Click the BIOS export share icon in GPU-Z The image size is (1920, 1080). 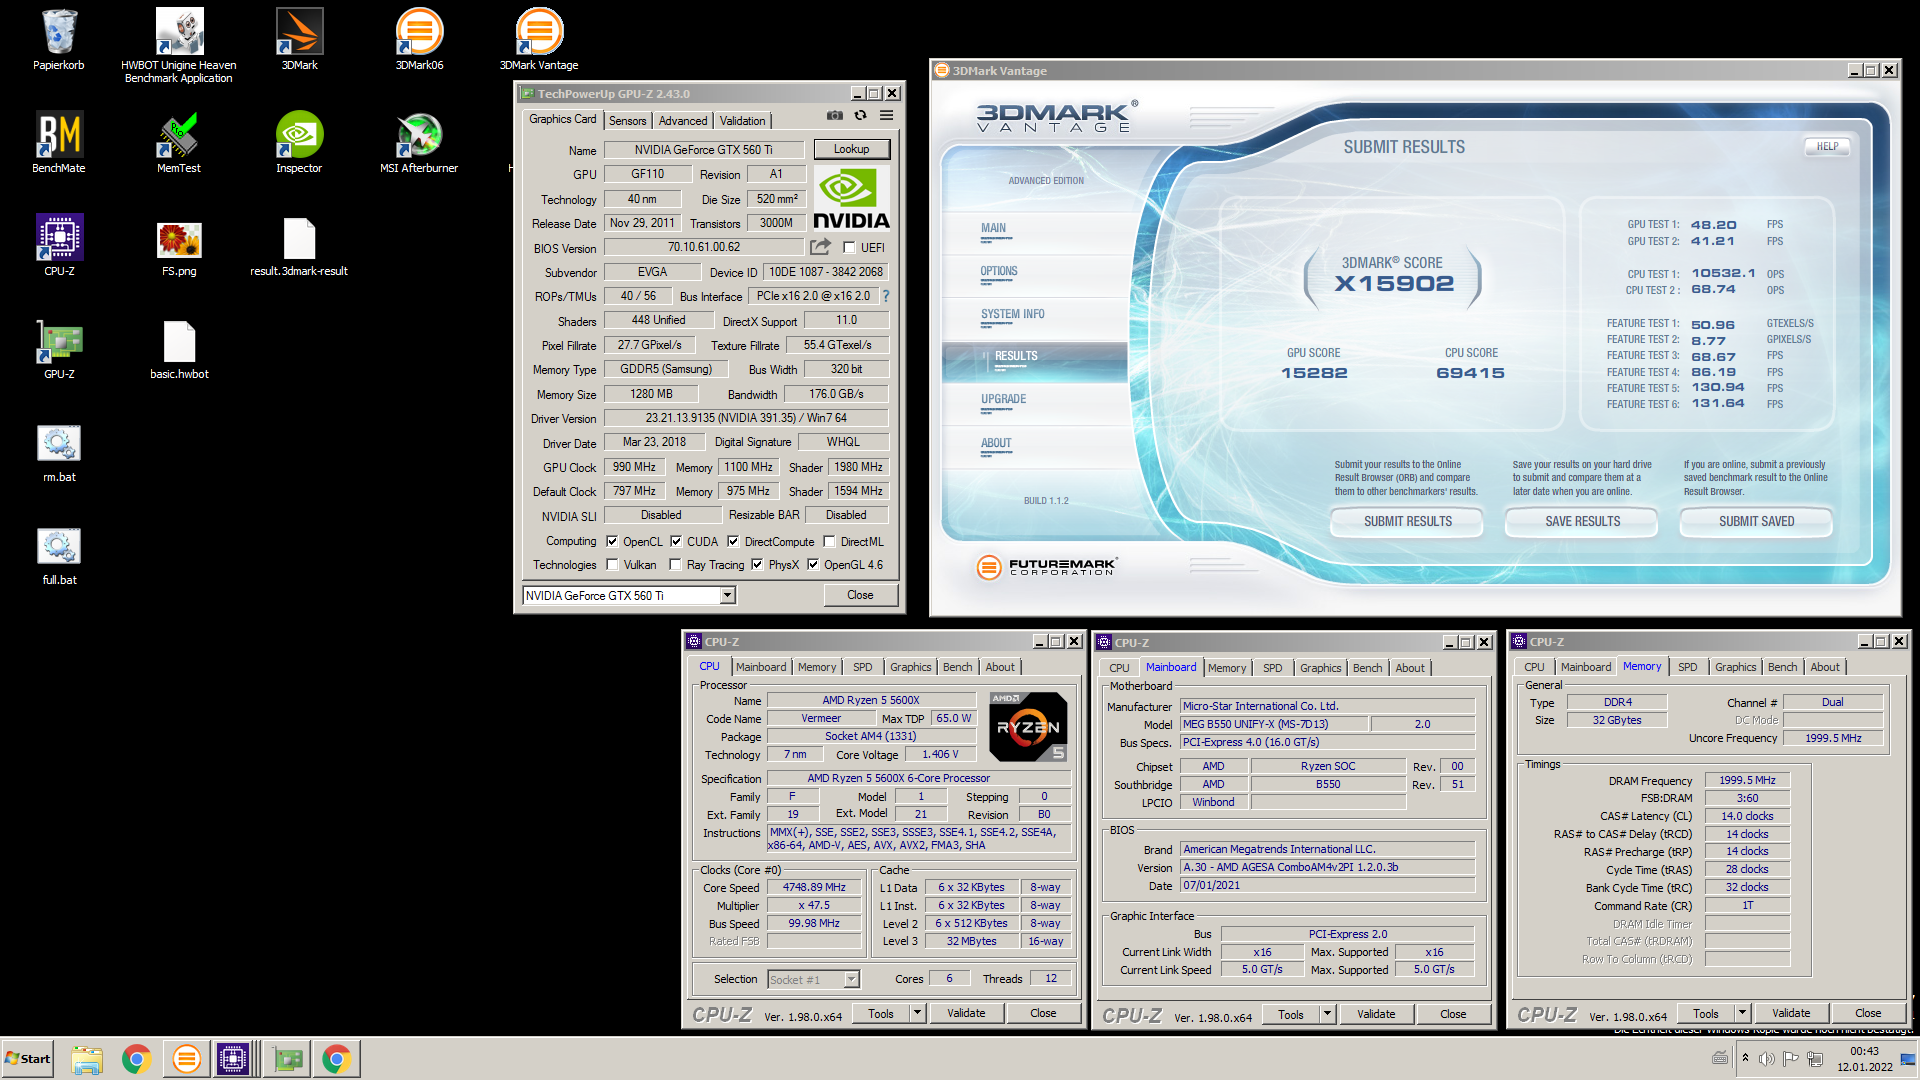(x=821, y=247)
